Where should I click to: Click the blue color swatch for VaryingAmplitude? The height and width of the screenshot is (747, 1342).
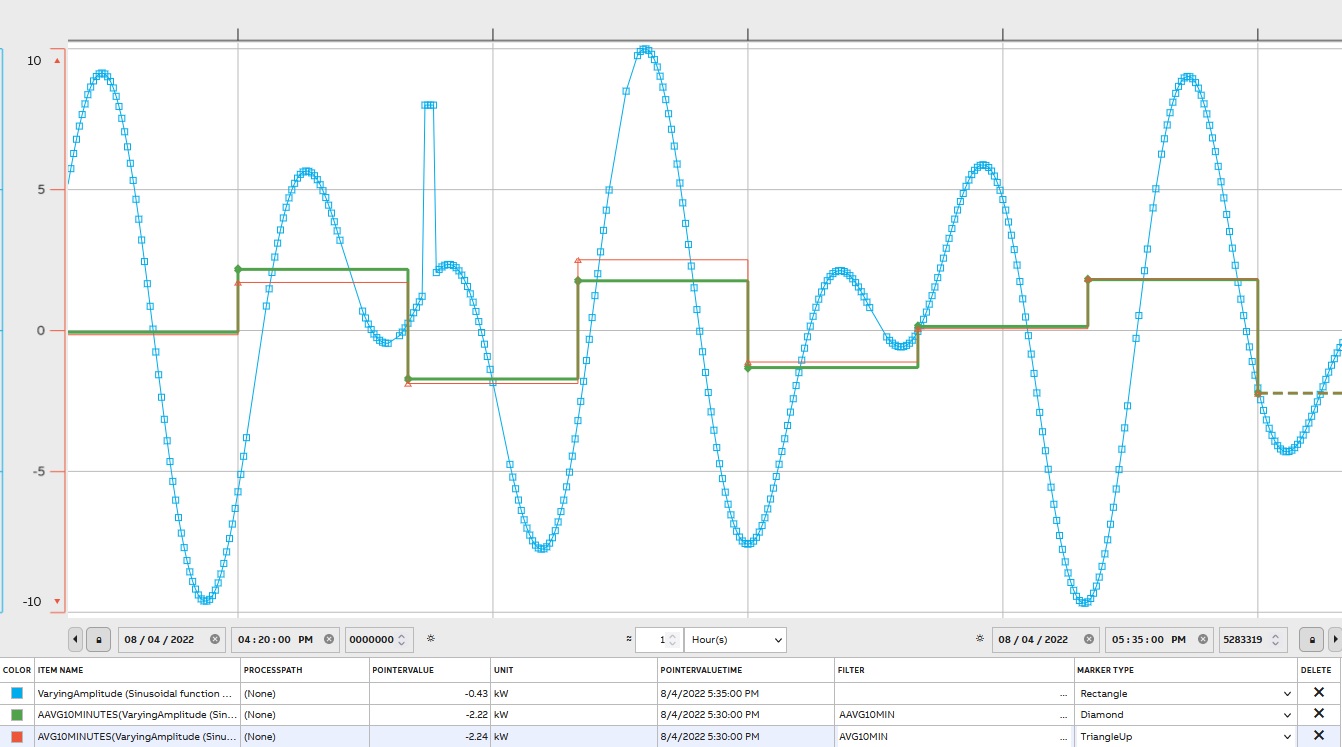tap(16, 693)
